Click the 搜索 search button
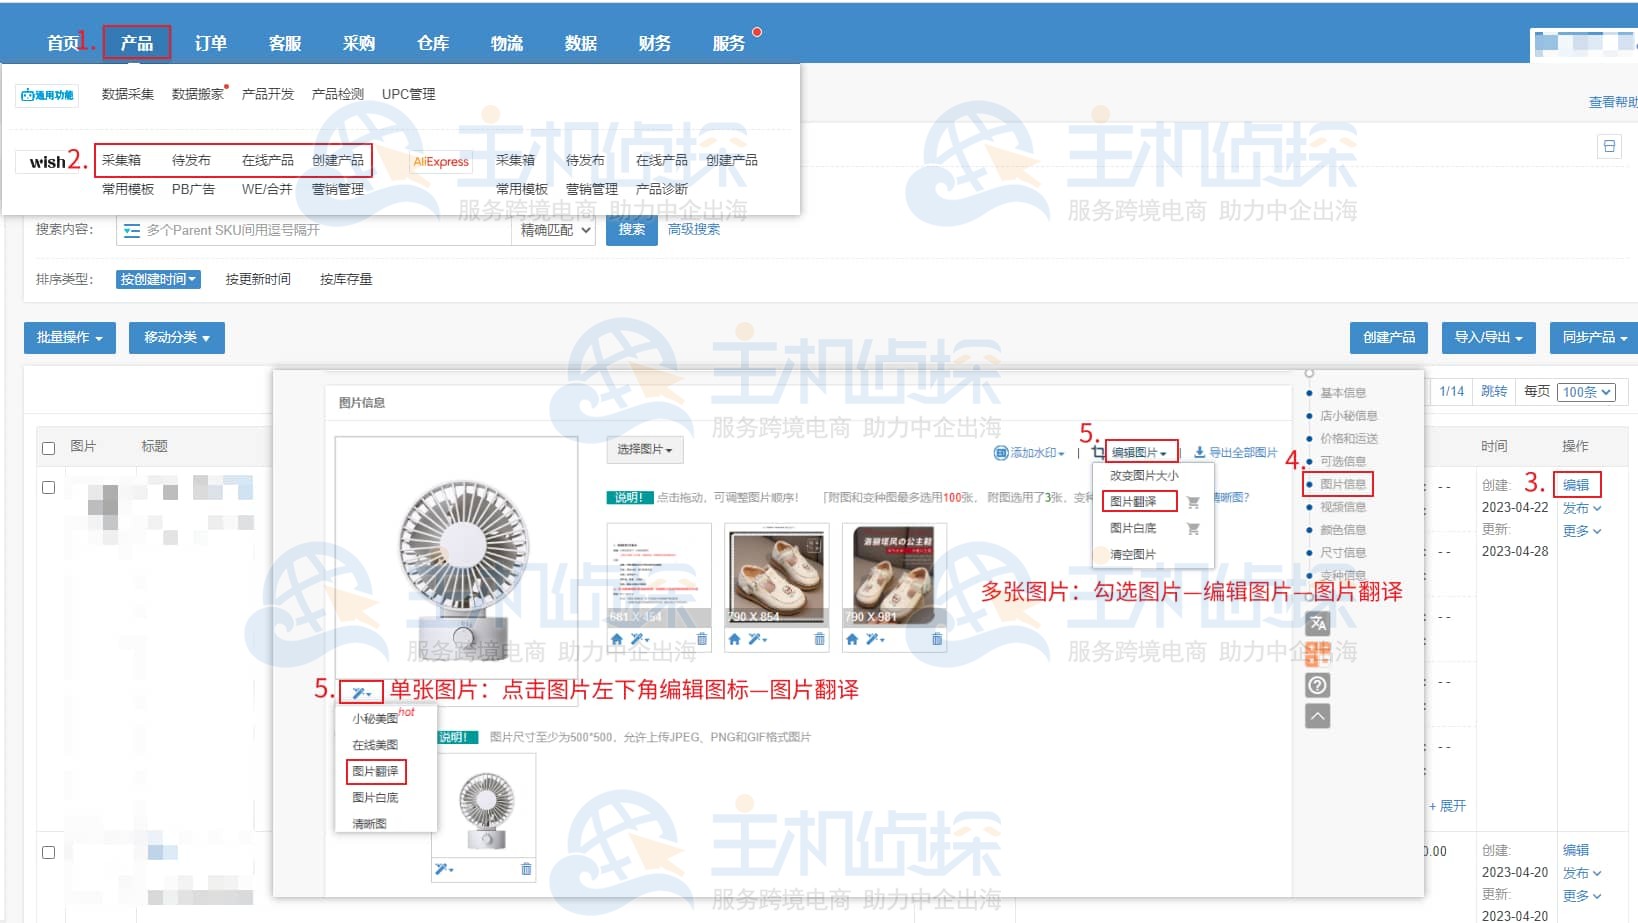The height and width of the screenshot is (923, 1638). pyautogui.click(x=632, y=229)
